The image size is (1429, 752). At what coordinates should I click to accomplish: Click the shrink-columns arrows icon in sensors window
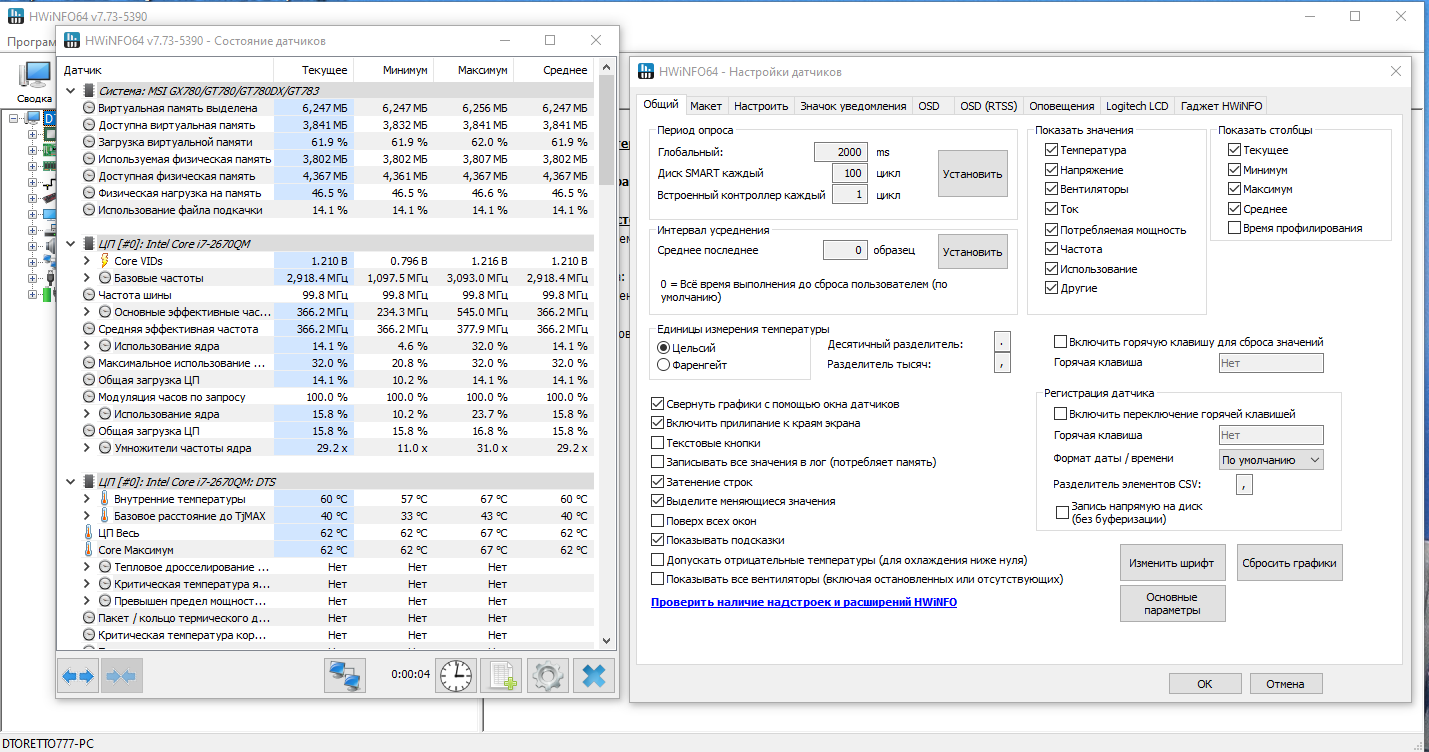click(122, 676)
